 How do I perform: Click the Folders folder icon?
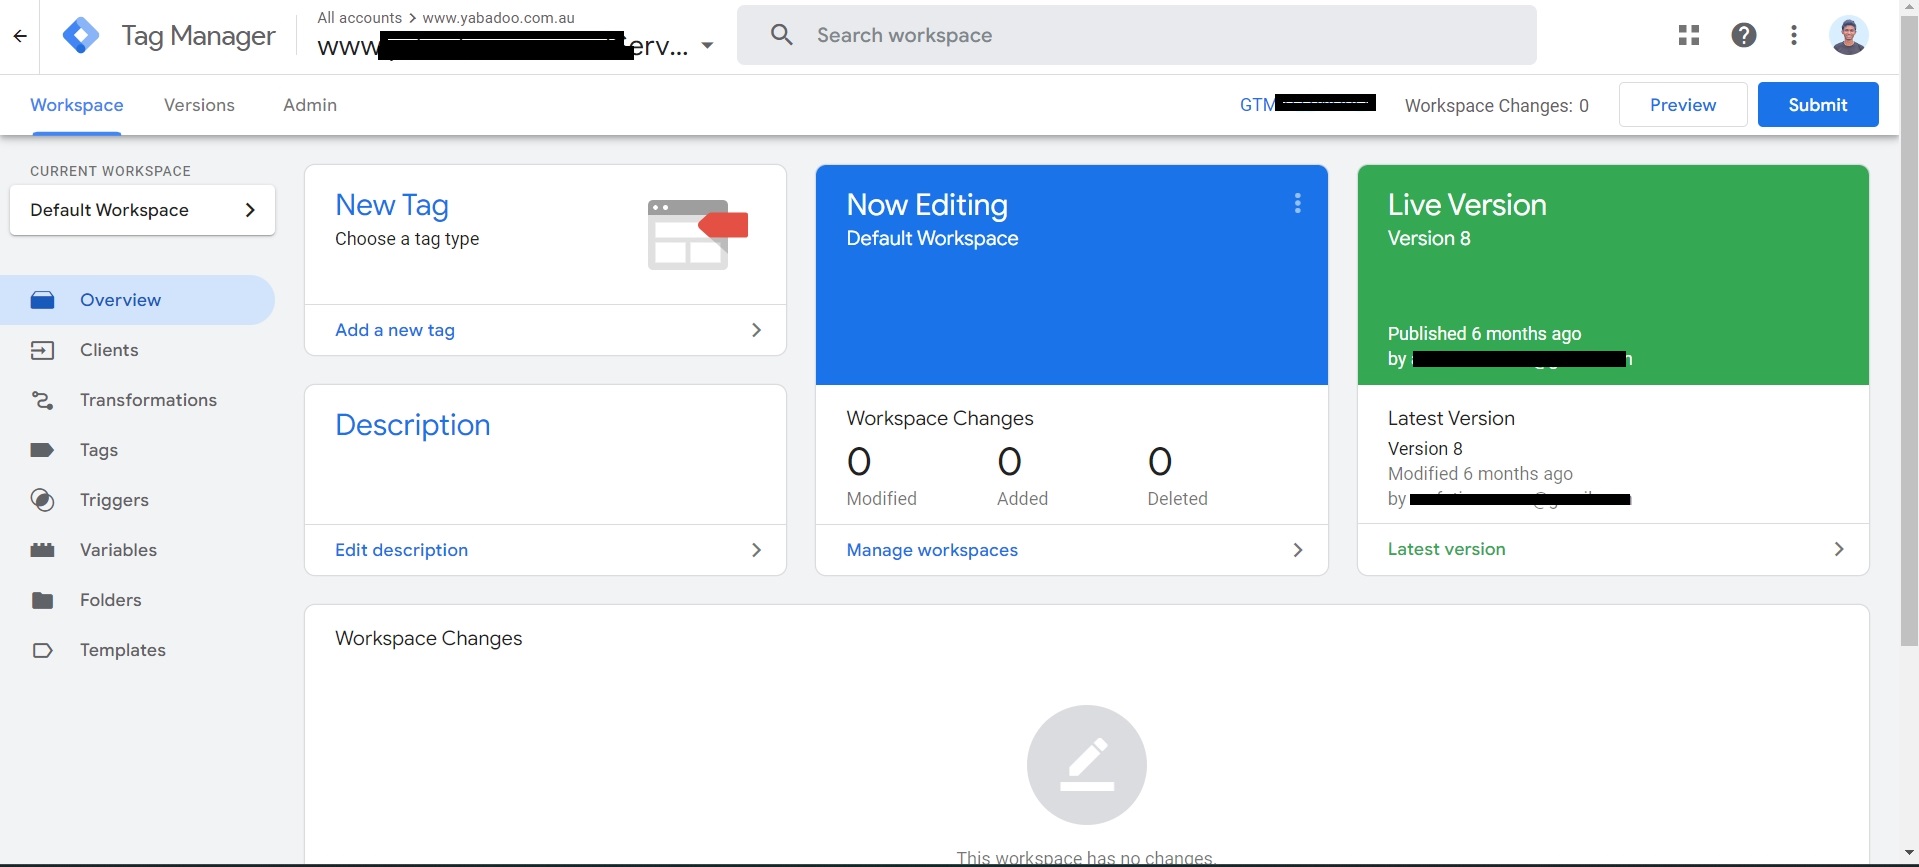click(42, 600)
